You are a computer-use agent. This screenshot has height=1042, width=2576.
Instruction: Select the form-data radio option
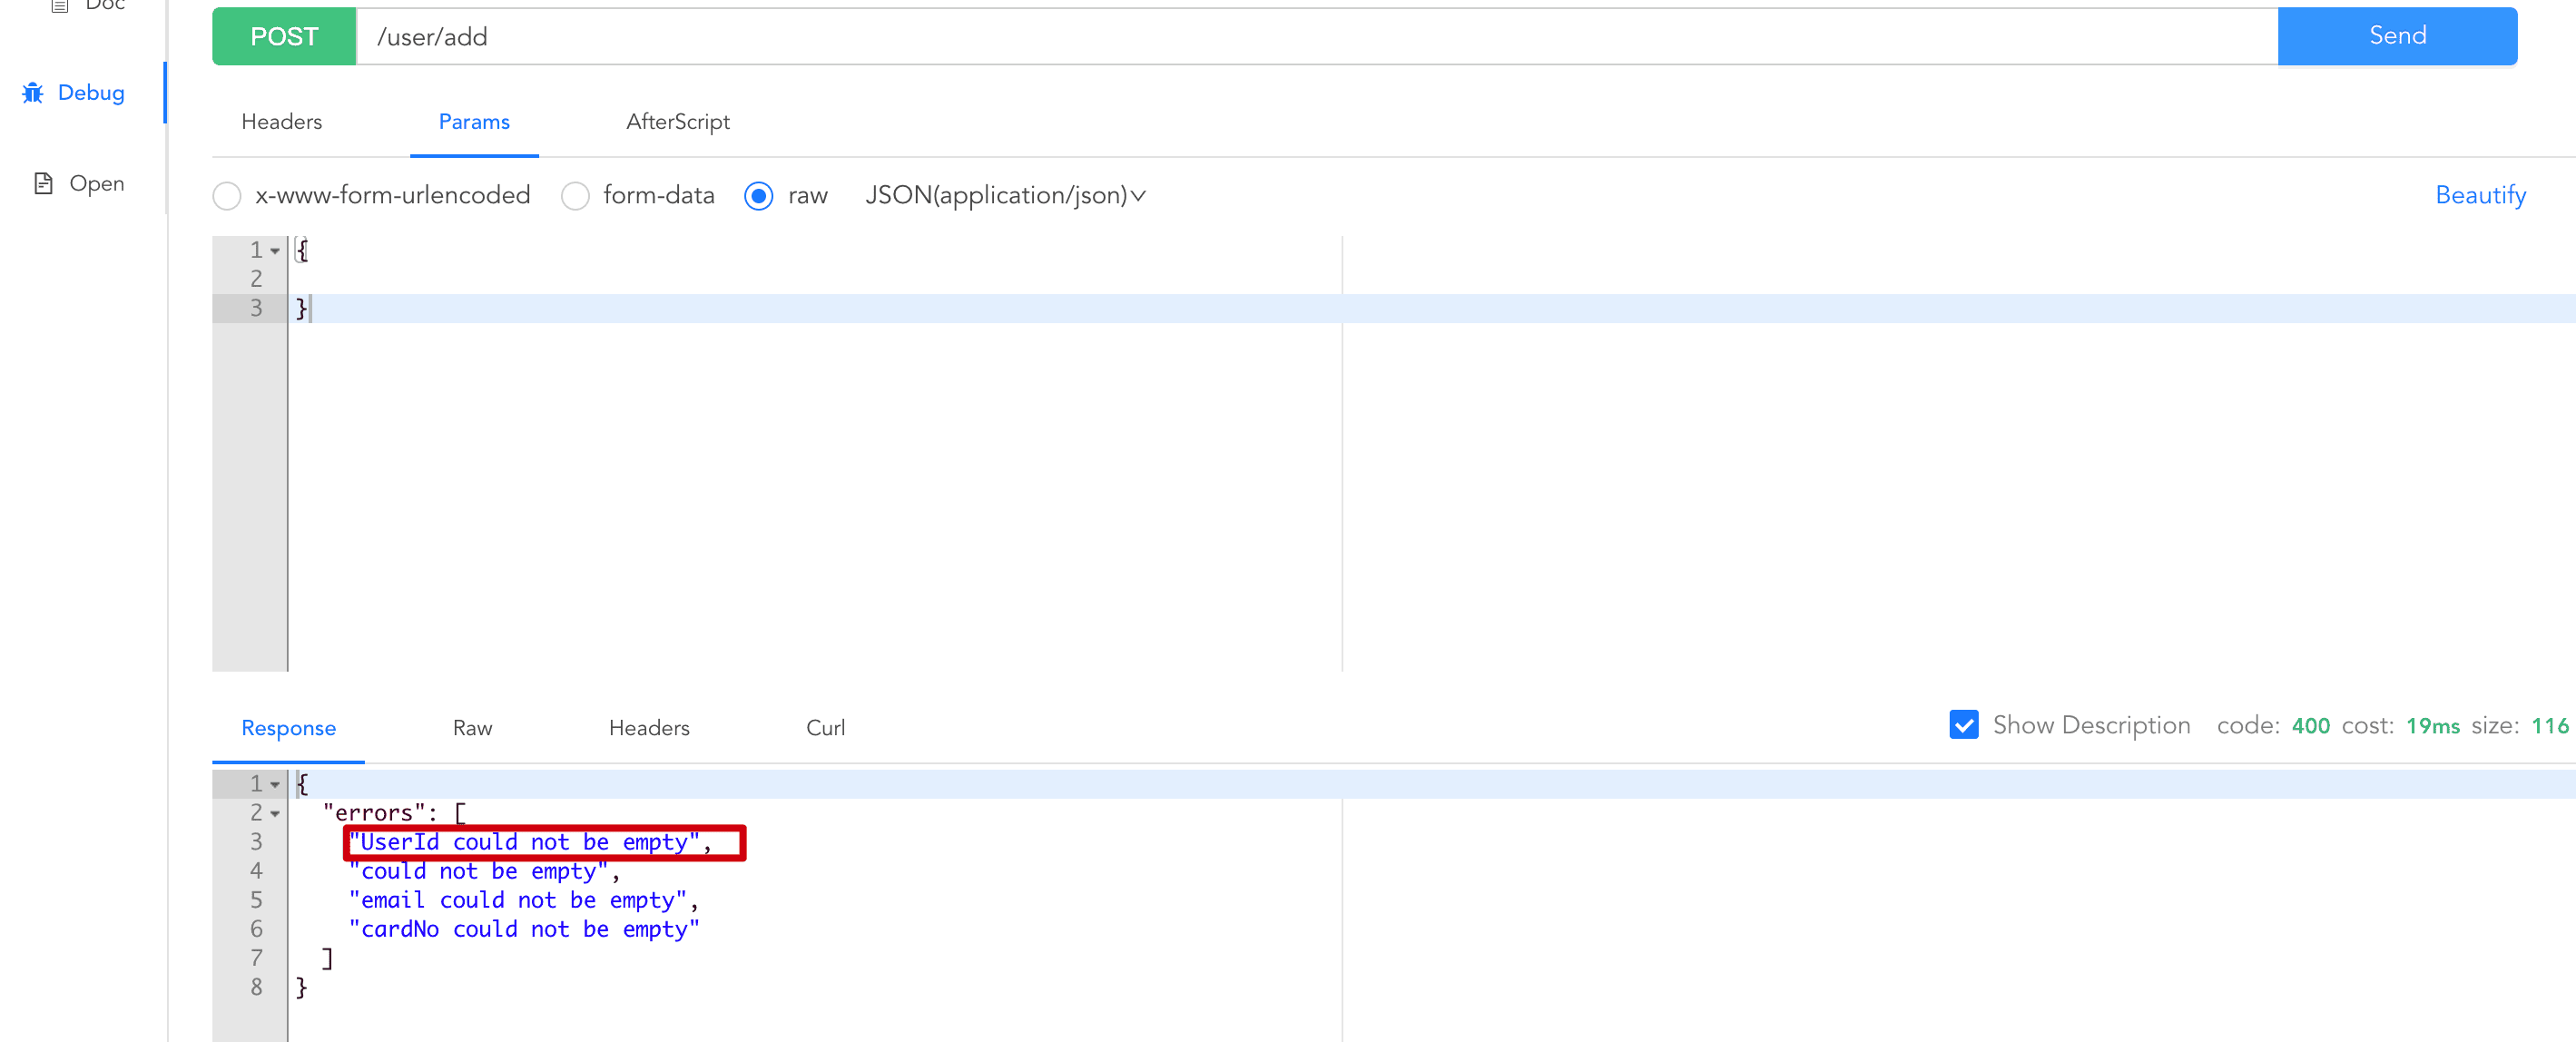point(575,196)
